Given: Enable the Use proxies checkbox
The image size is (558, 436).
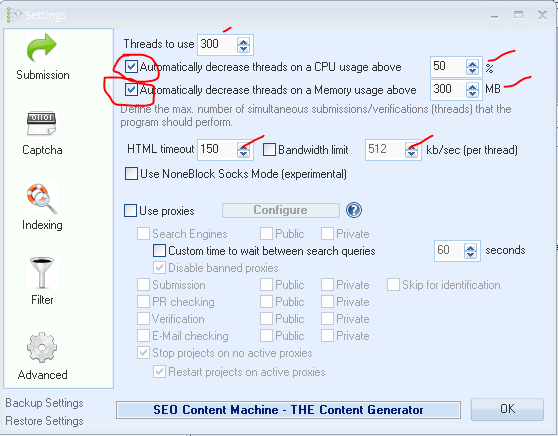Looking at the screenshot, I should [x=130, y=210].
